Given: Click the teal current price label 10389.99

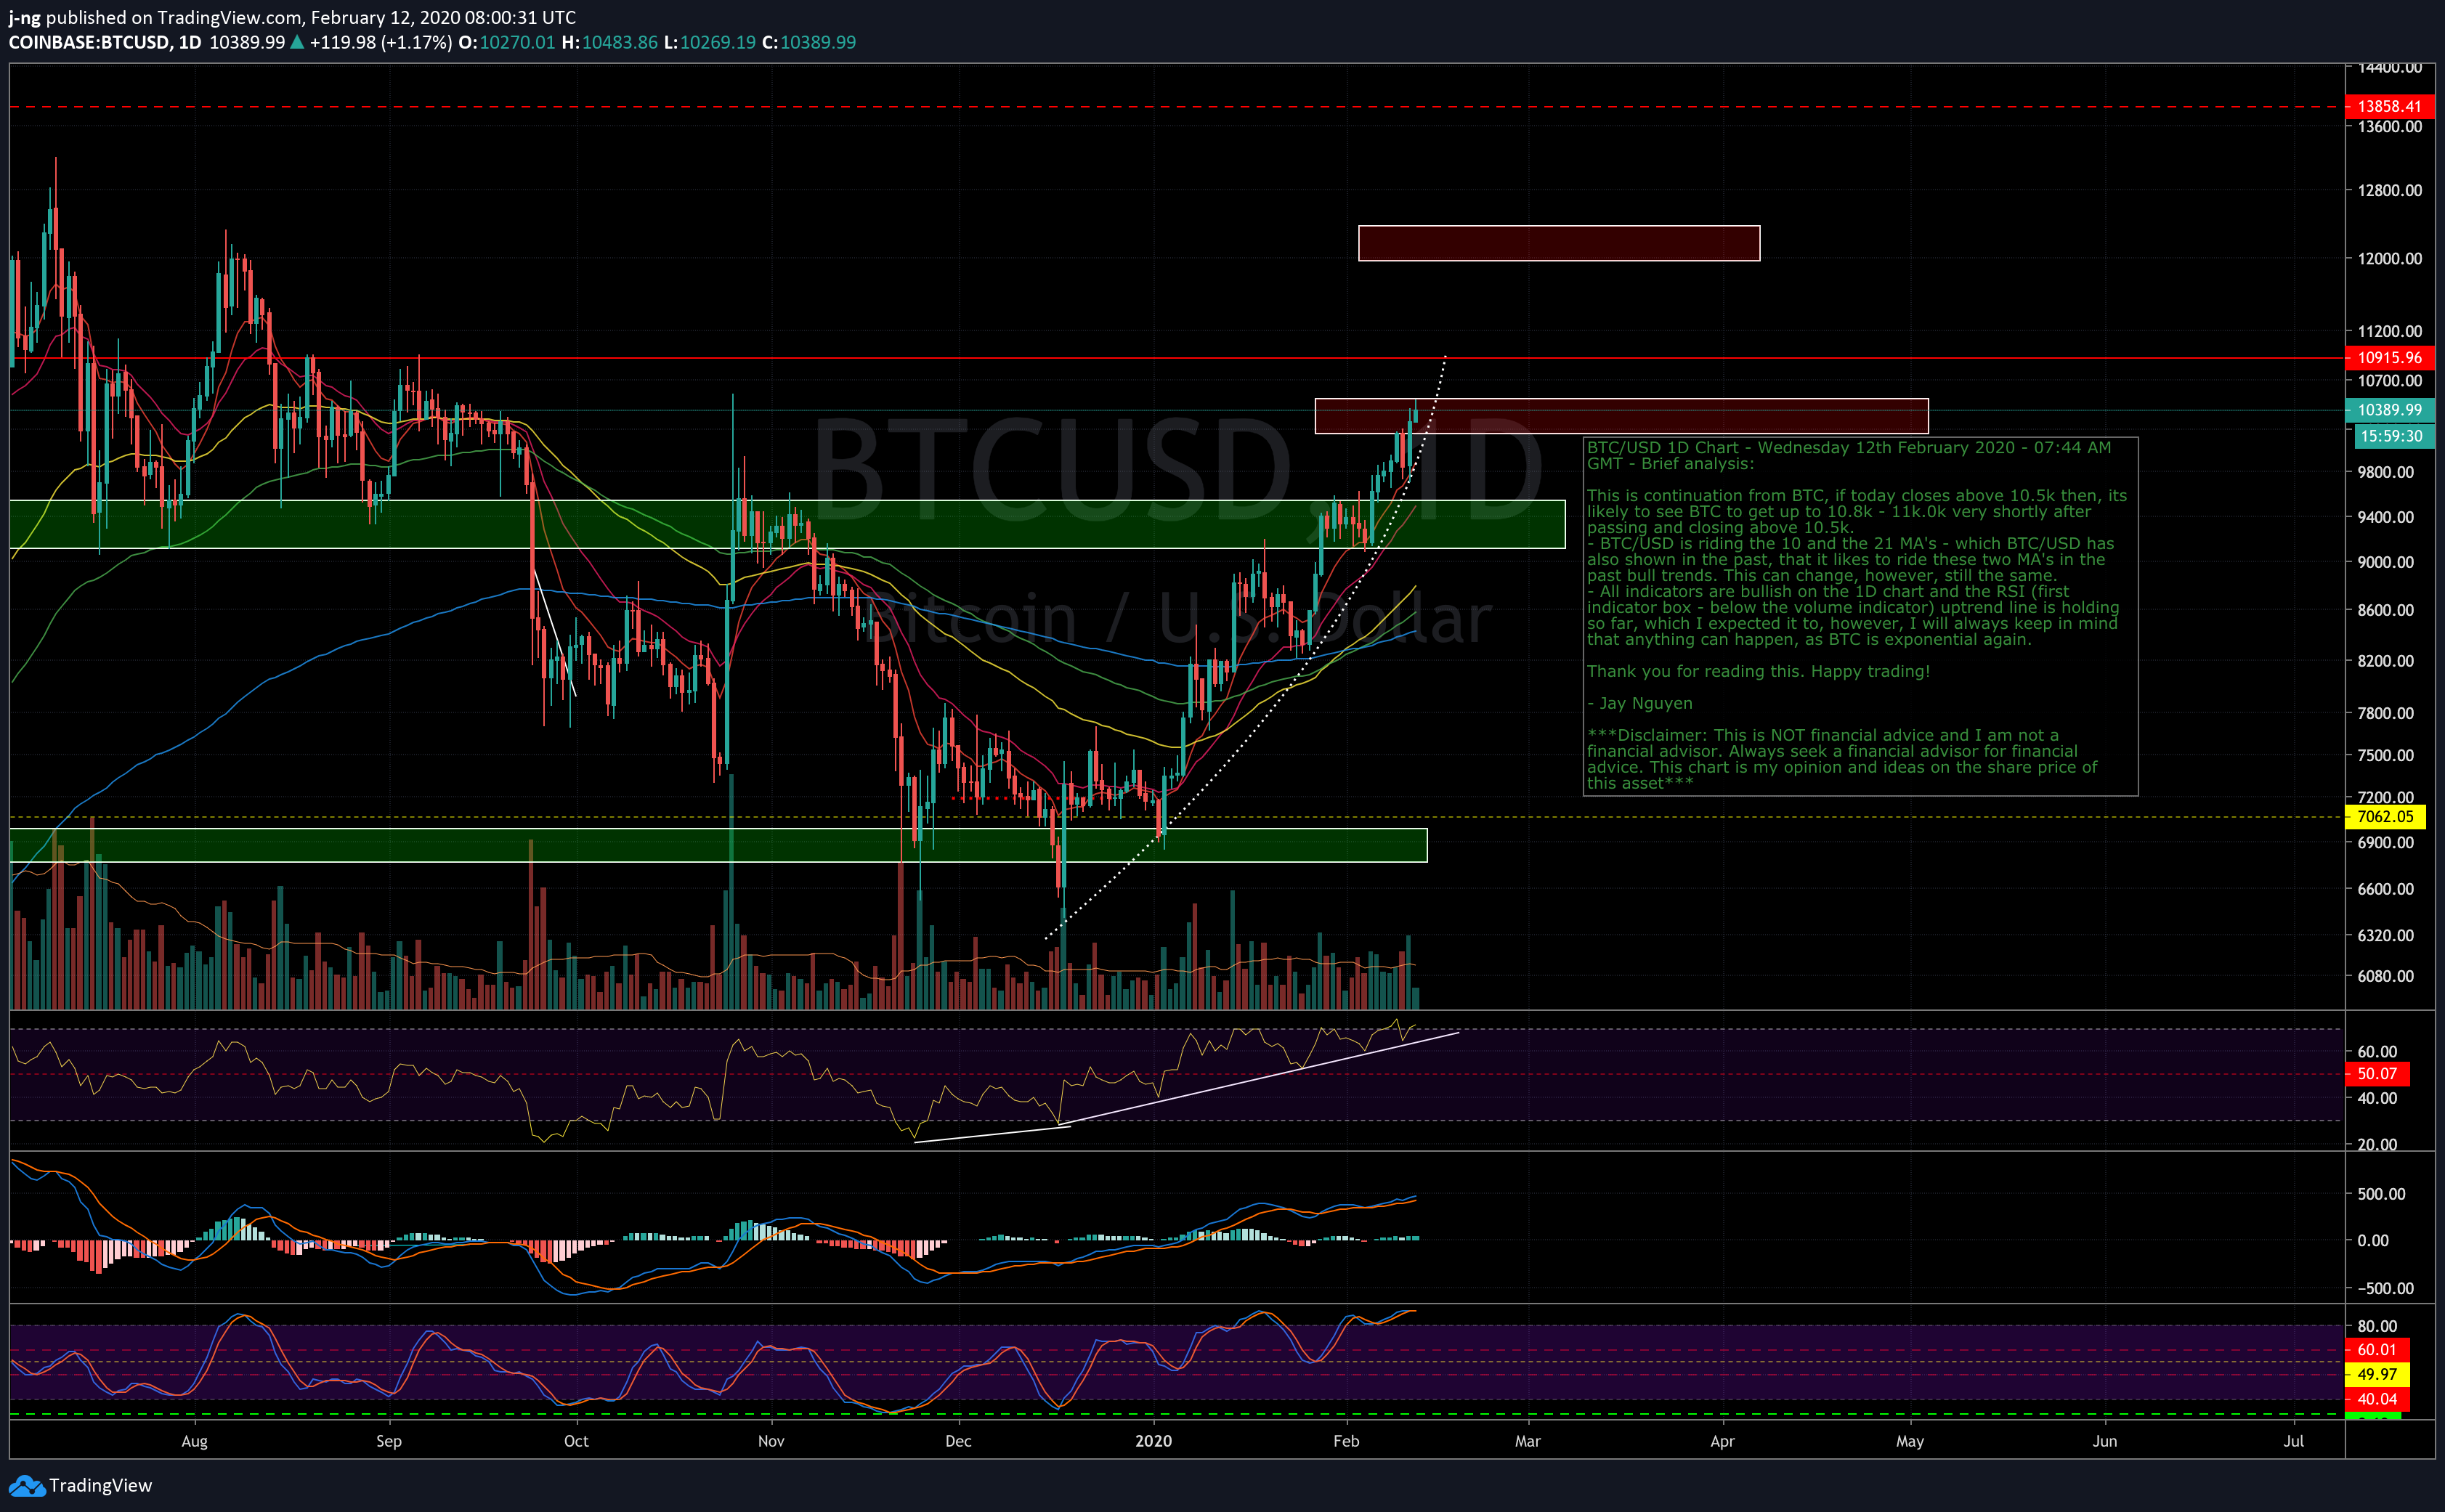Looking at the screenshot, I should (x=2389, y=410).
